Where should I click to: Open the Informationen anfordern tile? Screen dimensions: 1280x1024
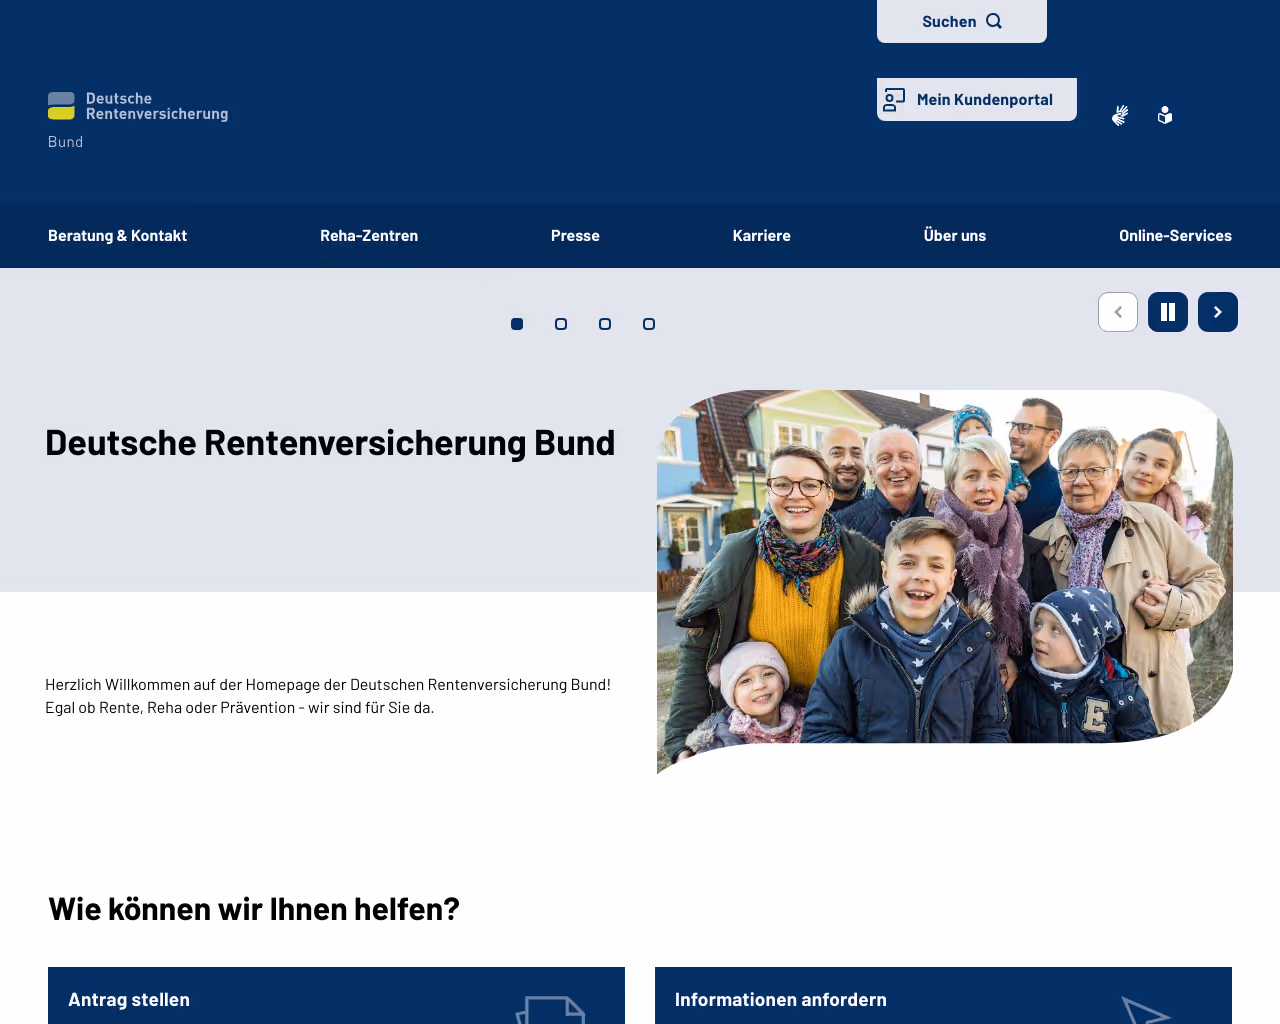pyautogui.click(x=943, y=996)
